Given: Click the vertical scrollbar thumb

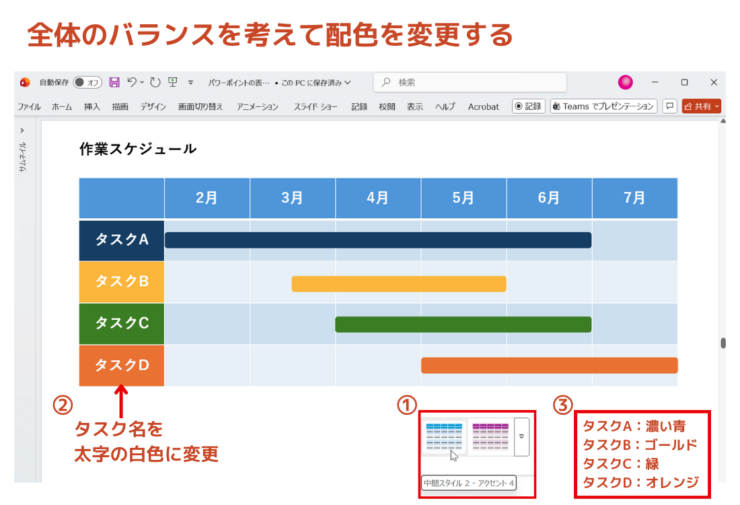Looking at the screenshot, I should tap(723, 343).
